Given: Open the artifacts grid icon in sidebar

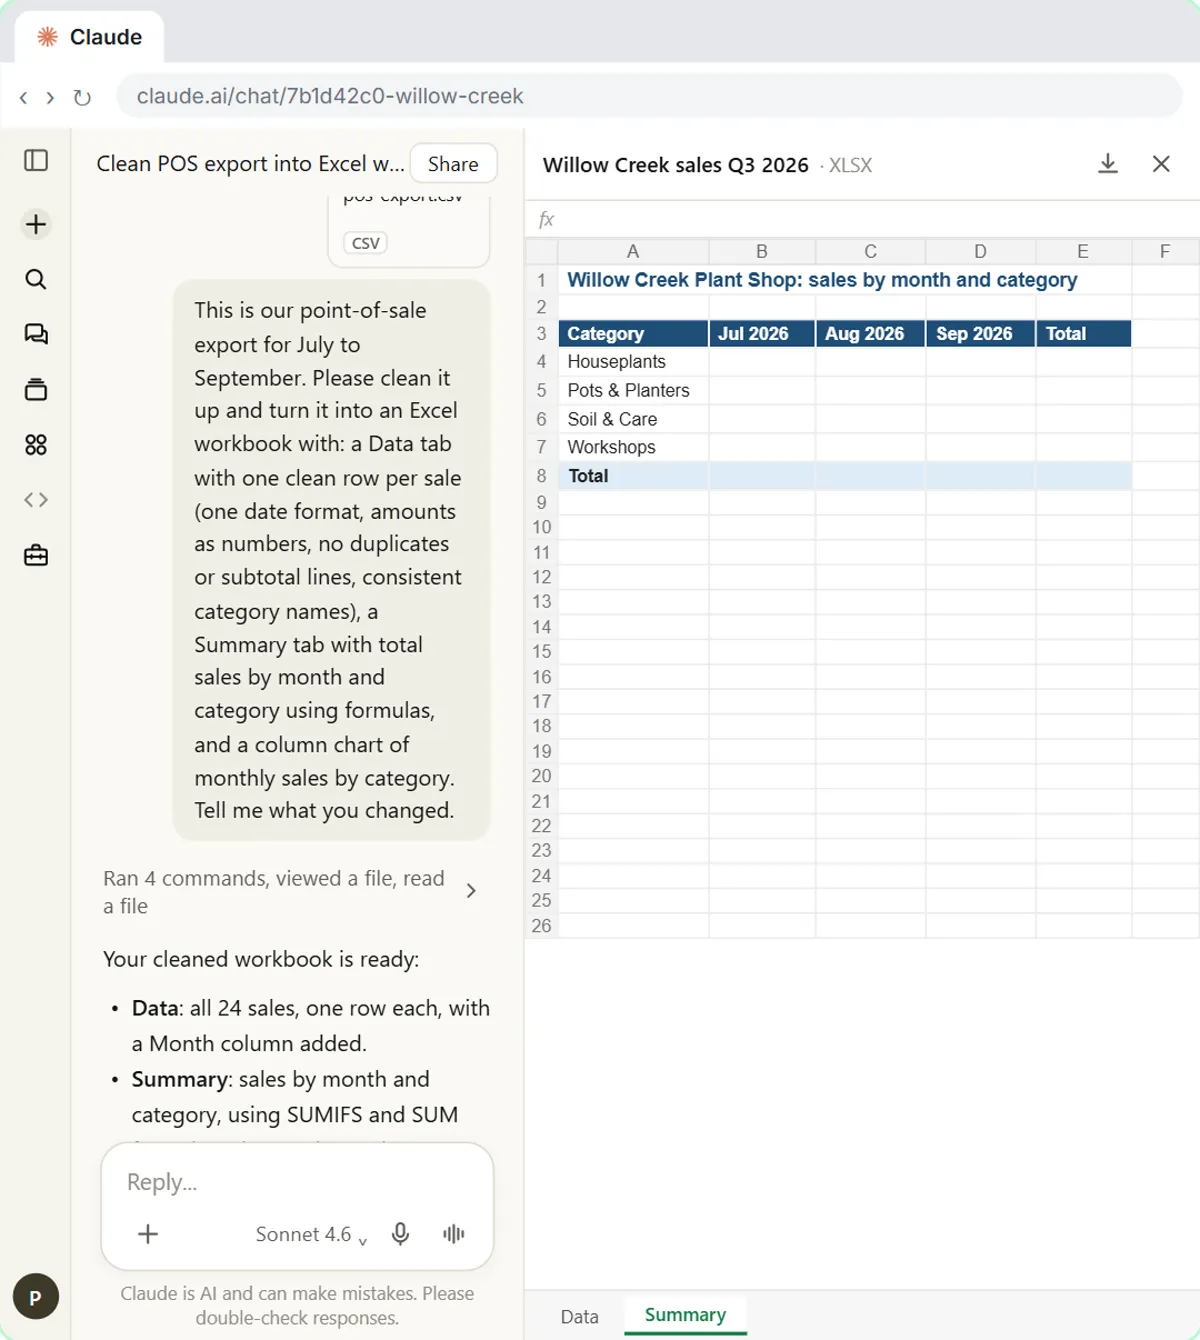Looking at the screenshot, I should 36,445.
